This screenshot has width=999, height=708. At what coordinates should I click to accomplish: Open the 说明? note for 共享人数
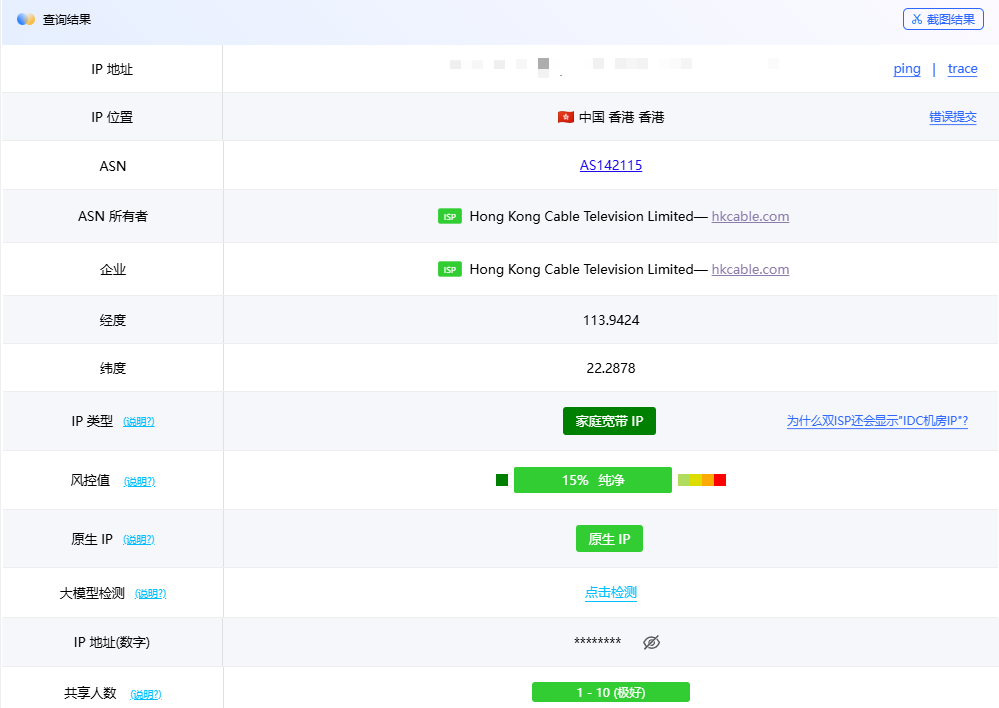tap(146, 693)
